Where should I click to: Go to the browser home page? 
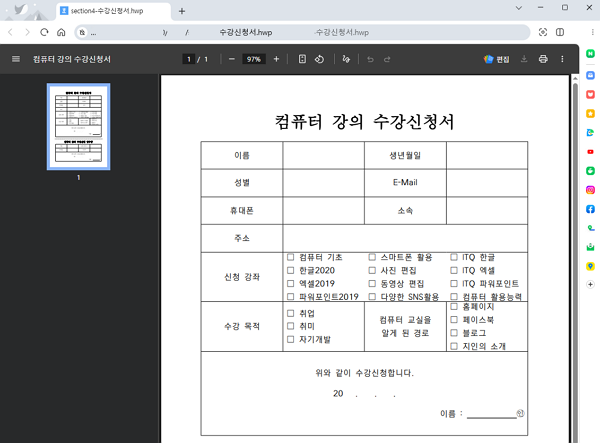click(61, 32)
